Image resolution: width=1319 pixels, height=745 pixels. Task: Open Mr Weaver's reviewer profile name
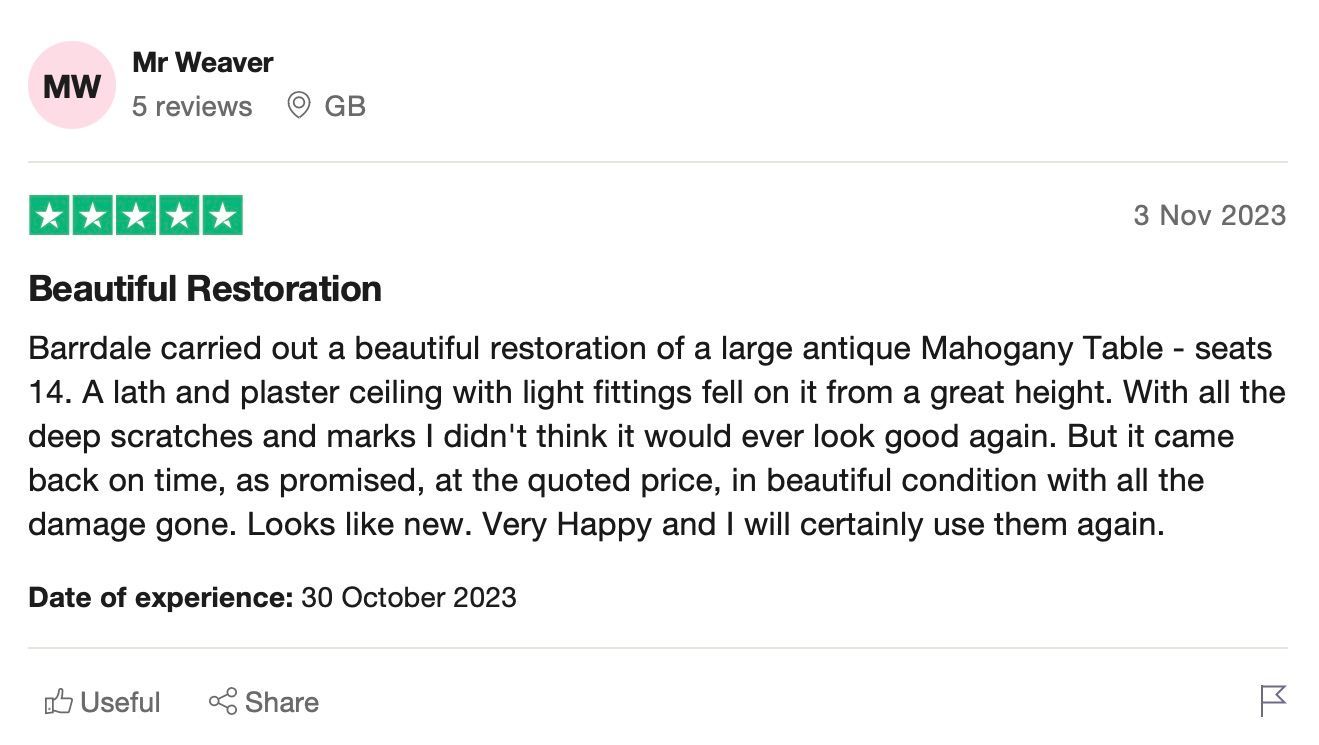coord(202,62)
